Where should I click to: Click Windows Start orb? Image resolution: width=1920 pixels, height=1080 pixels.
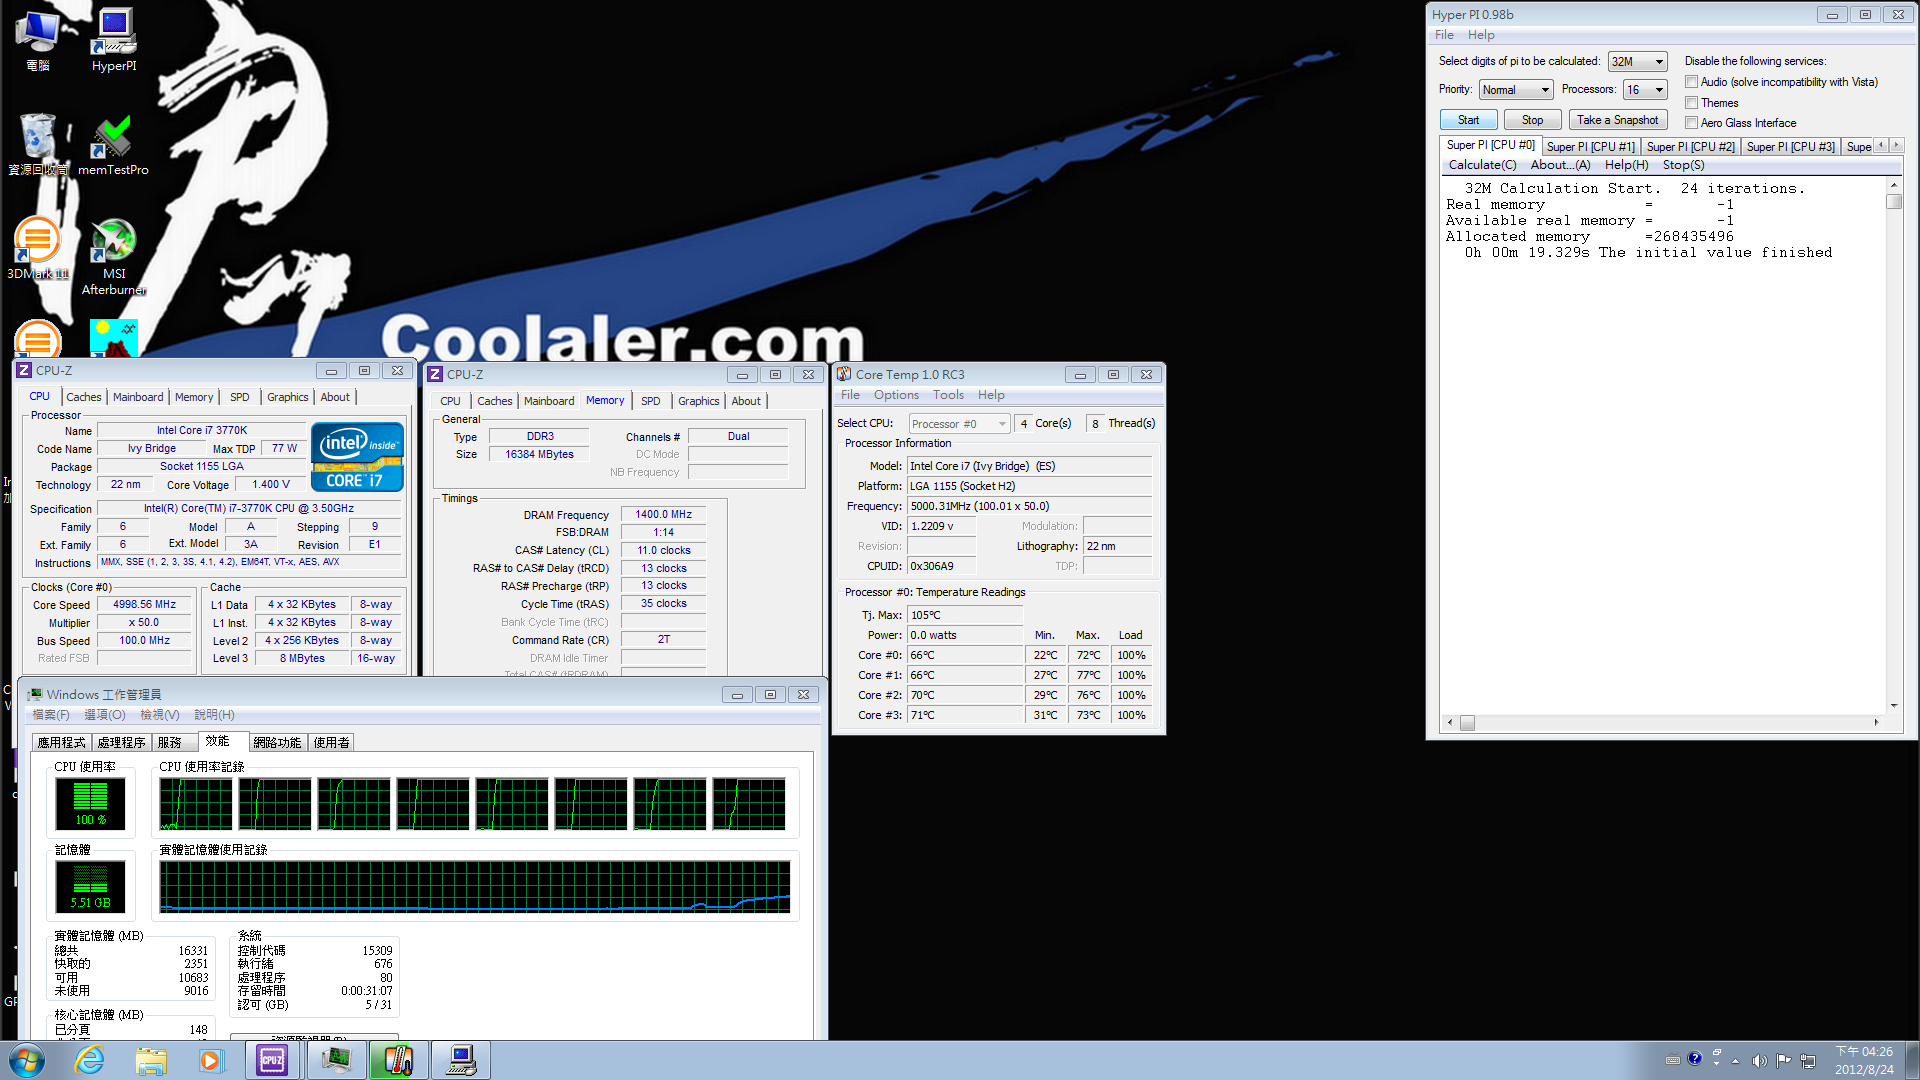26,1060
